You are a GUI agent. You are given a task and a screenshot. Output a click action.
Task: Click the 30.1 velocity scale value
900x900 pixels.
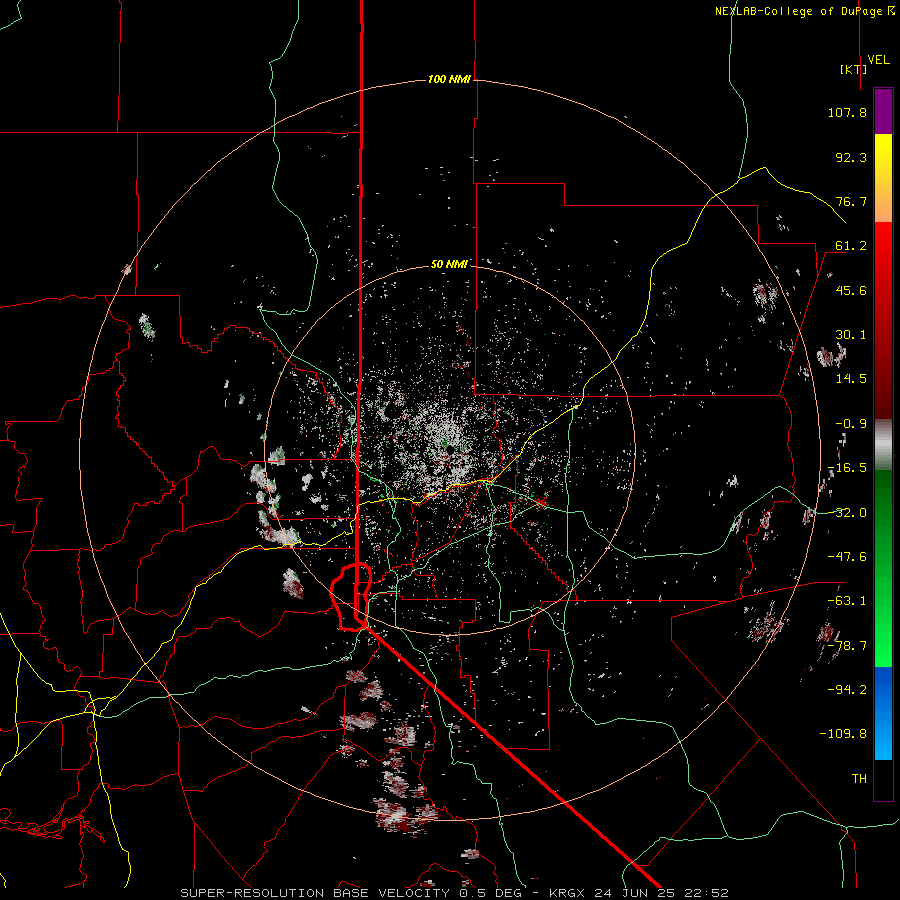(851, 335)
